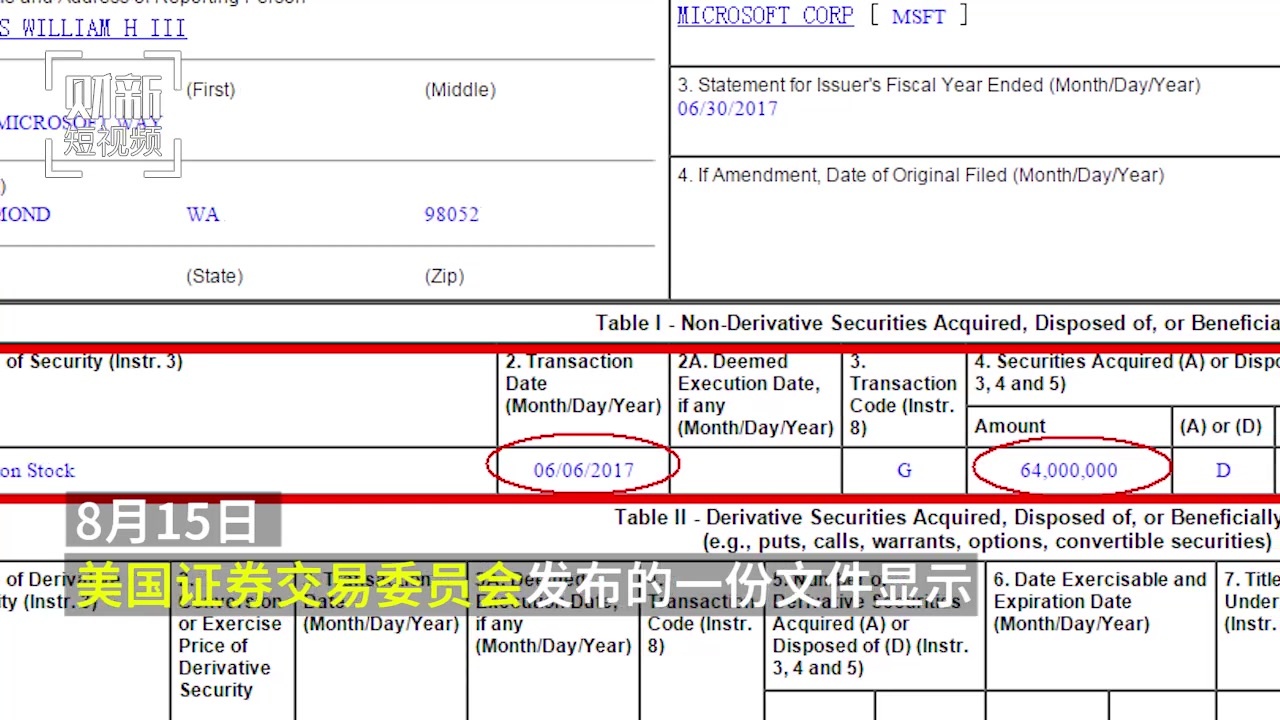Select '6. Date Exercisable and Expiration Date' header

[x=1100, y=601]
